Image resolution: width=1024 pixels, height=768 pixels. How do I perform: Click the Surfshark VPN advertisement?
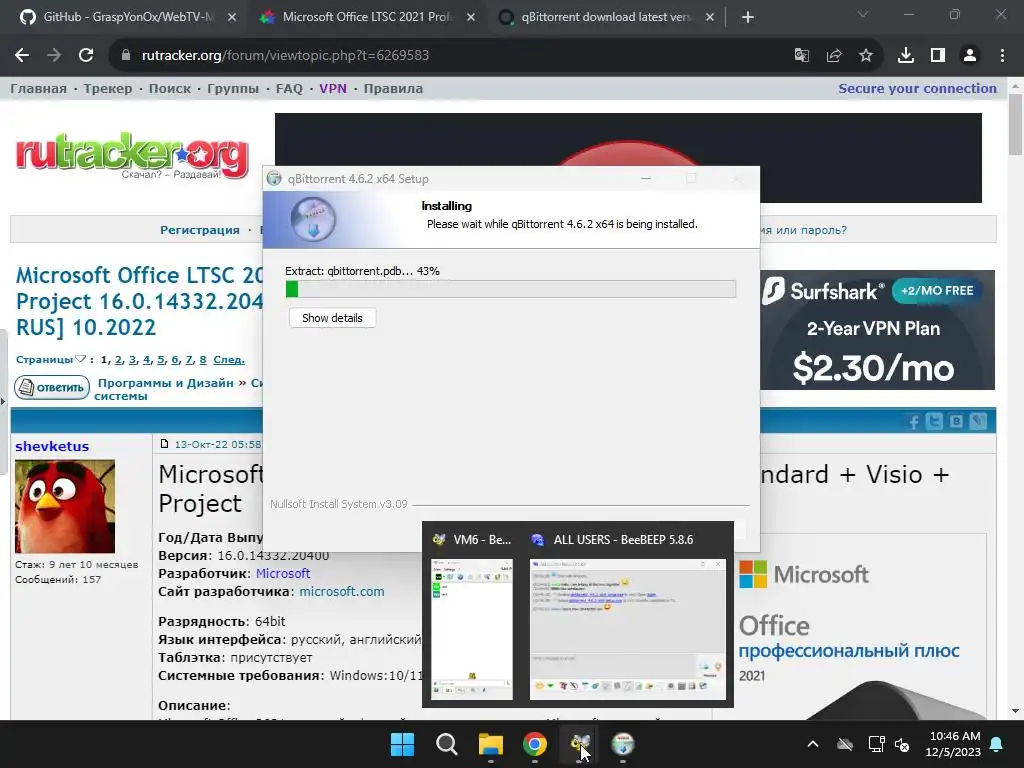pos(877,330)
